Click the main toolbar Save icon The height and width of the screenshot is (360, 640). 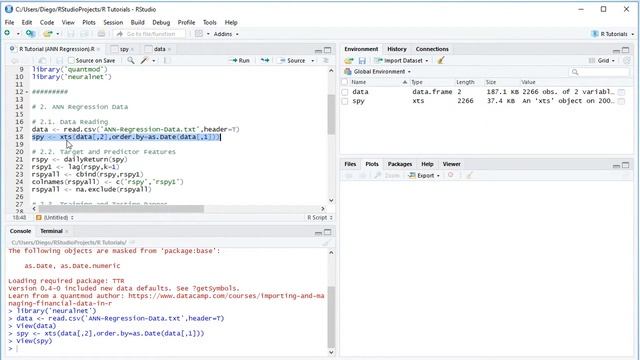pyautogui.click(x=71, y=34)
